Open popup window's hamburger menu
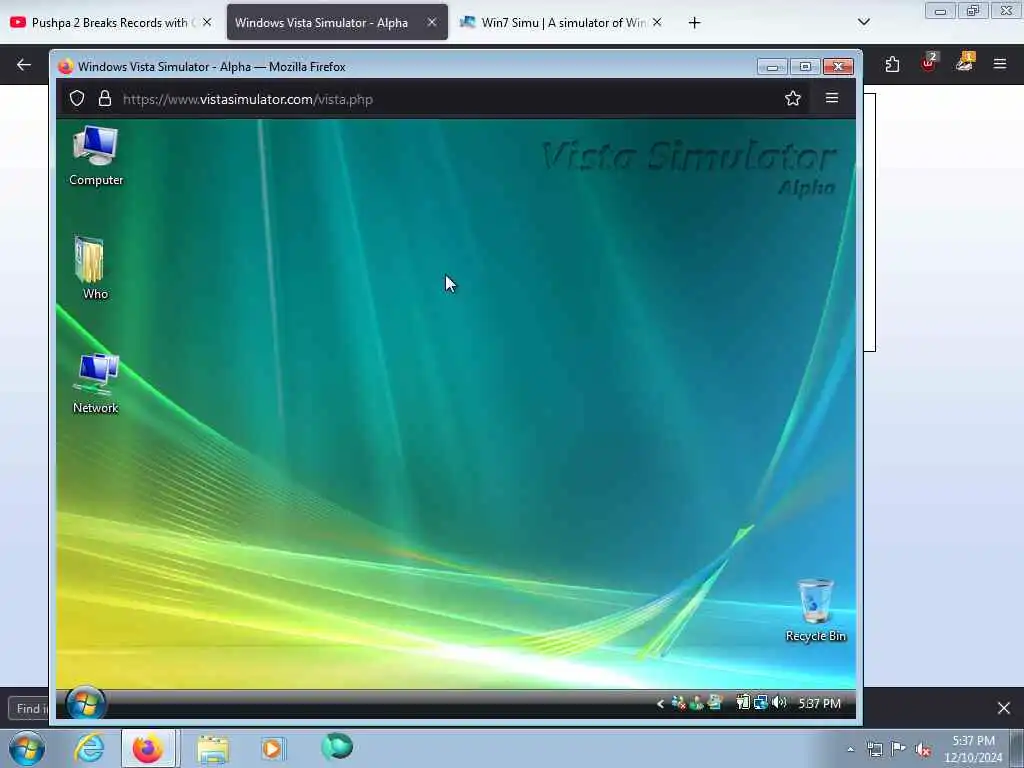The height and width of the screenshot is (768, 1024). click(x=831, y=98)
